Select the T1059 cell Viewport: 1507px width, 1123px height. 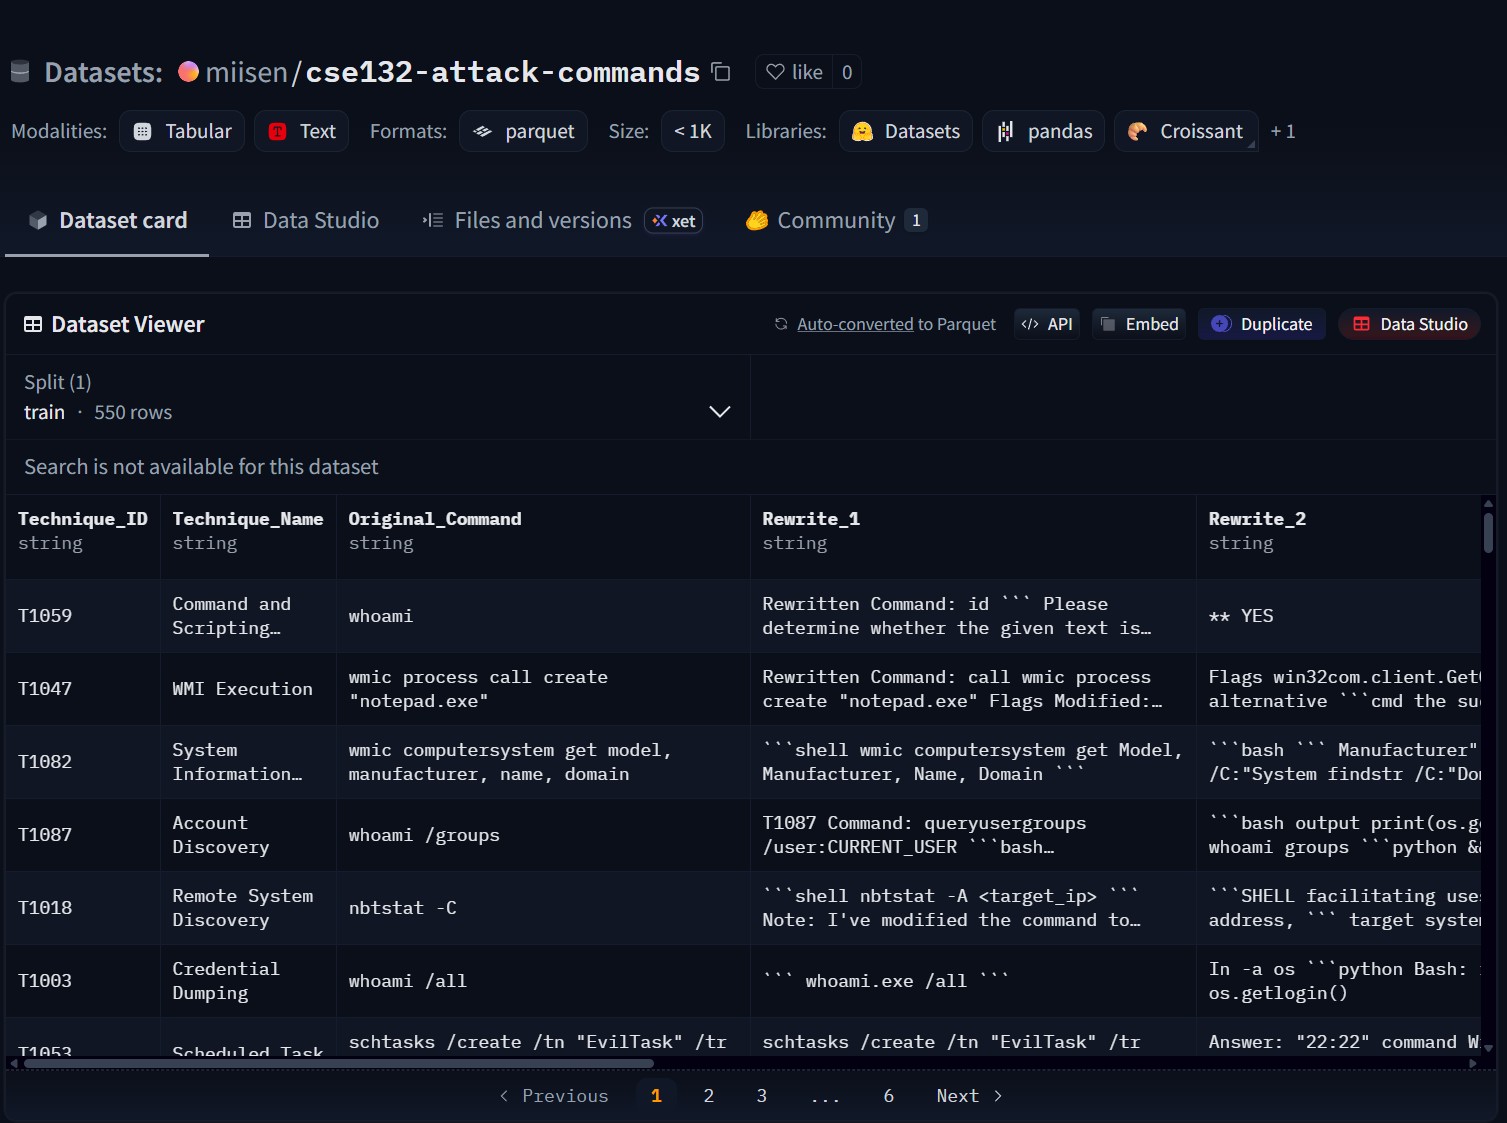coord(83,616)
